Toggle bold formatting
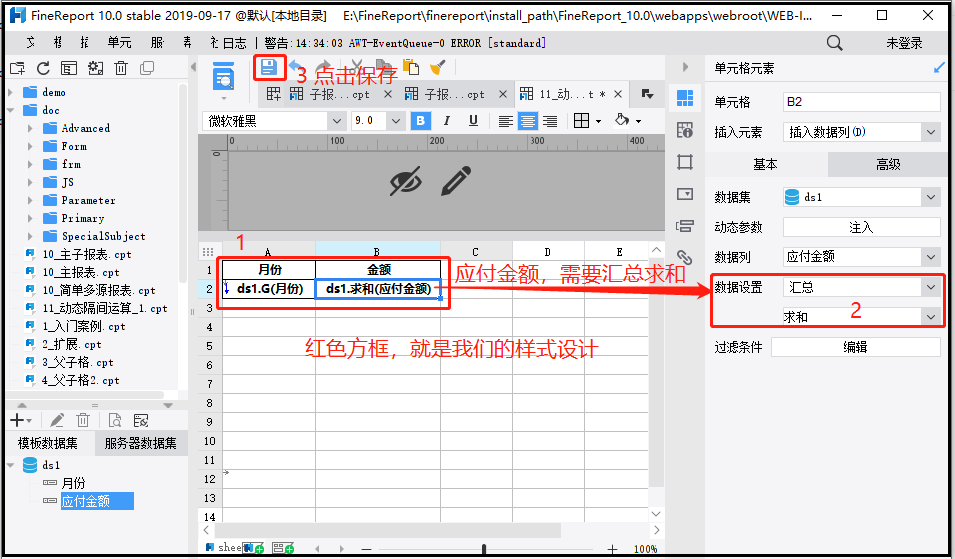955x559 pixels. (x=420, y=121)
